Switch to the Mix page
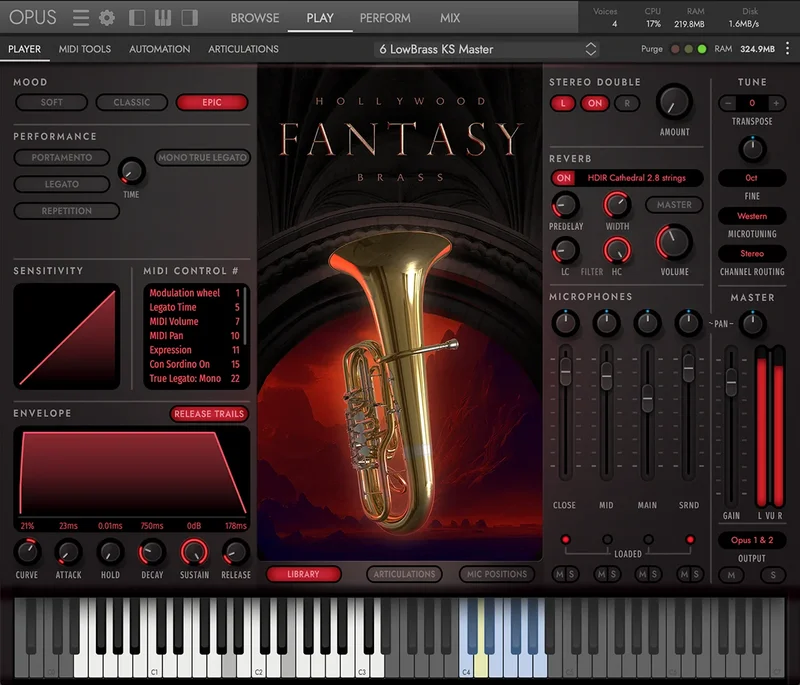The height and width of the screenshot is (685, 800). click(x=449, y=18)
